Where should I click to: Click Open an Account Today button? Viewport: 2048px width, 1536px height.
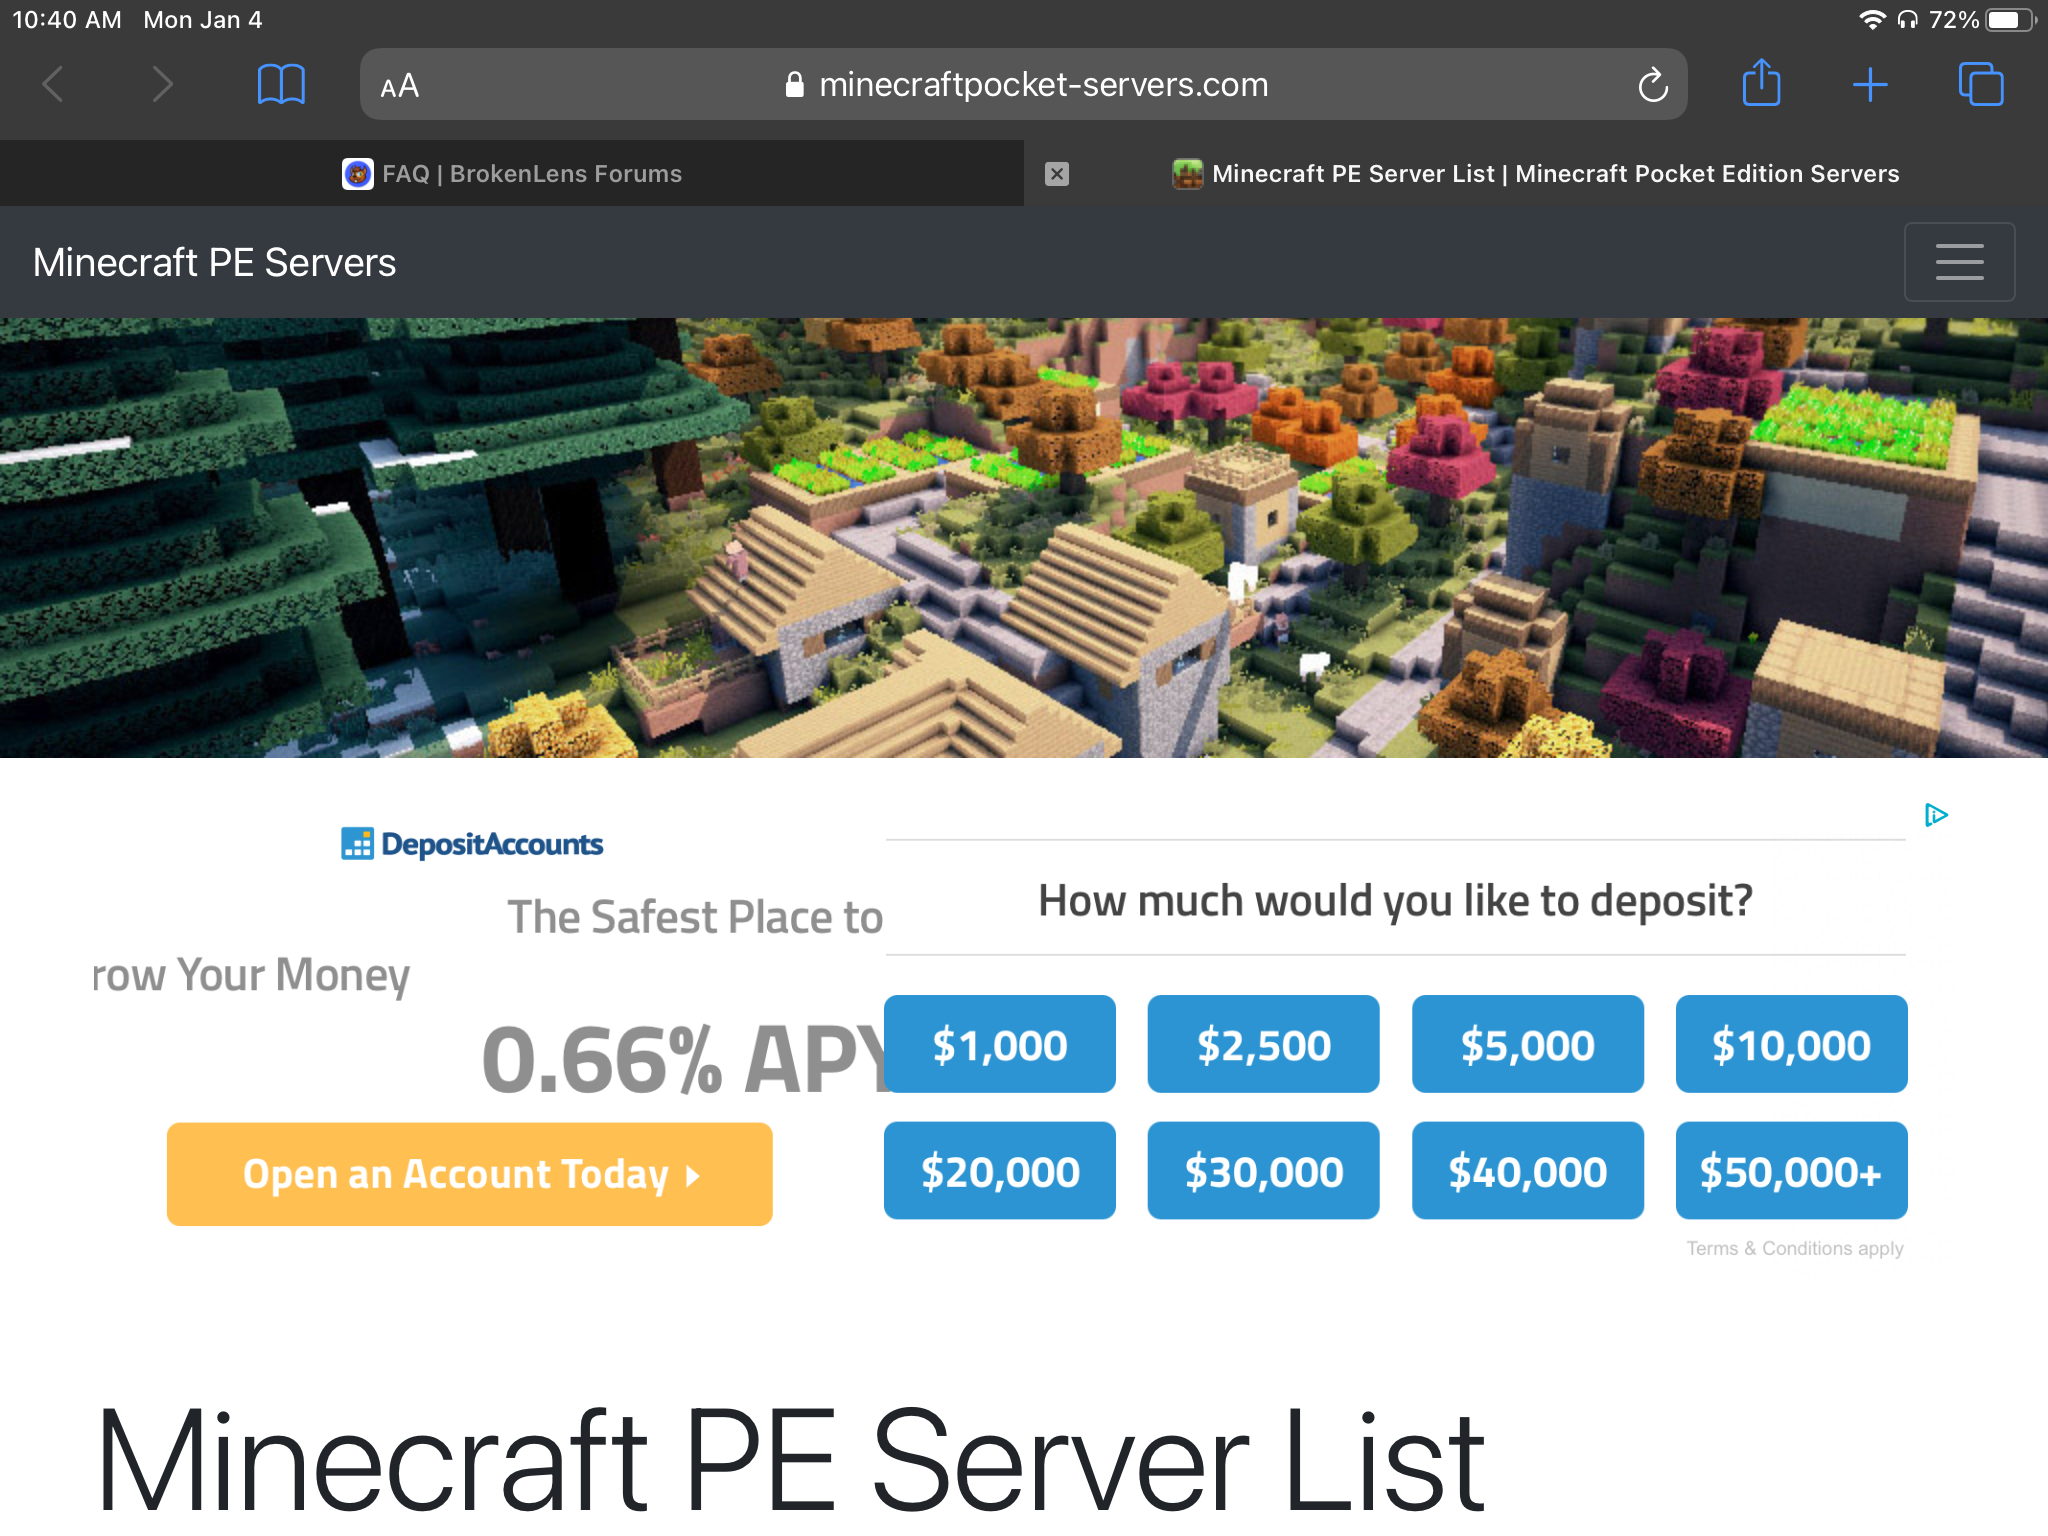[x=470, y=1174]
